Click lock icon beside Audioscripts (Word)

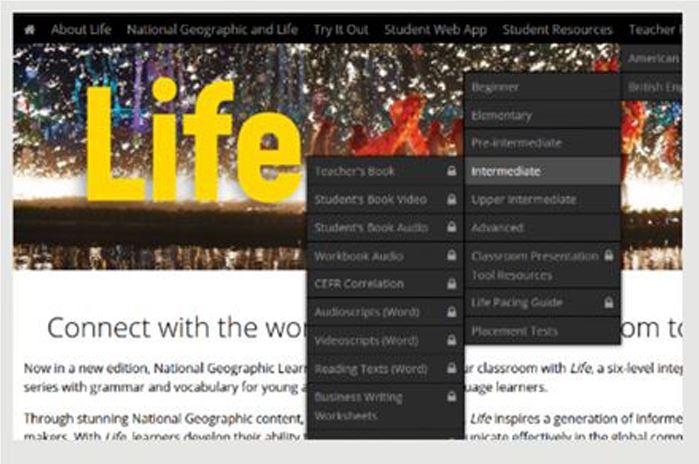pos(452,312)
